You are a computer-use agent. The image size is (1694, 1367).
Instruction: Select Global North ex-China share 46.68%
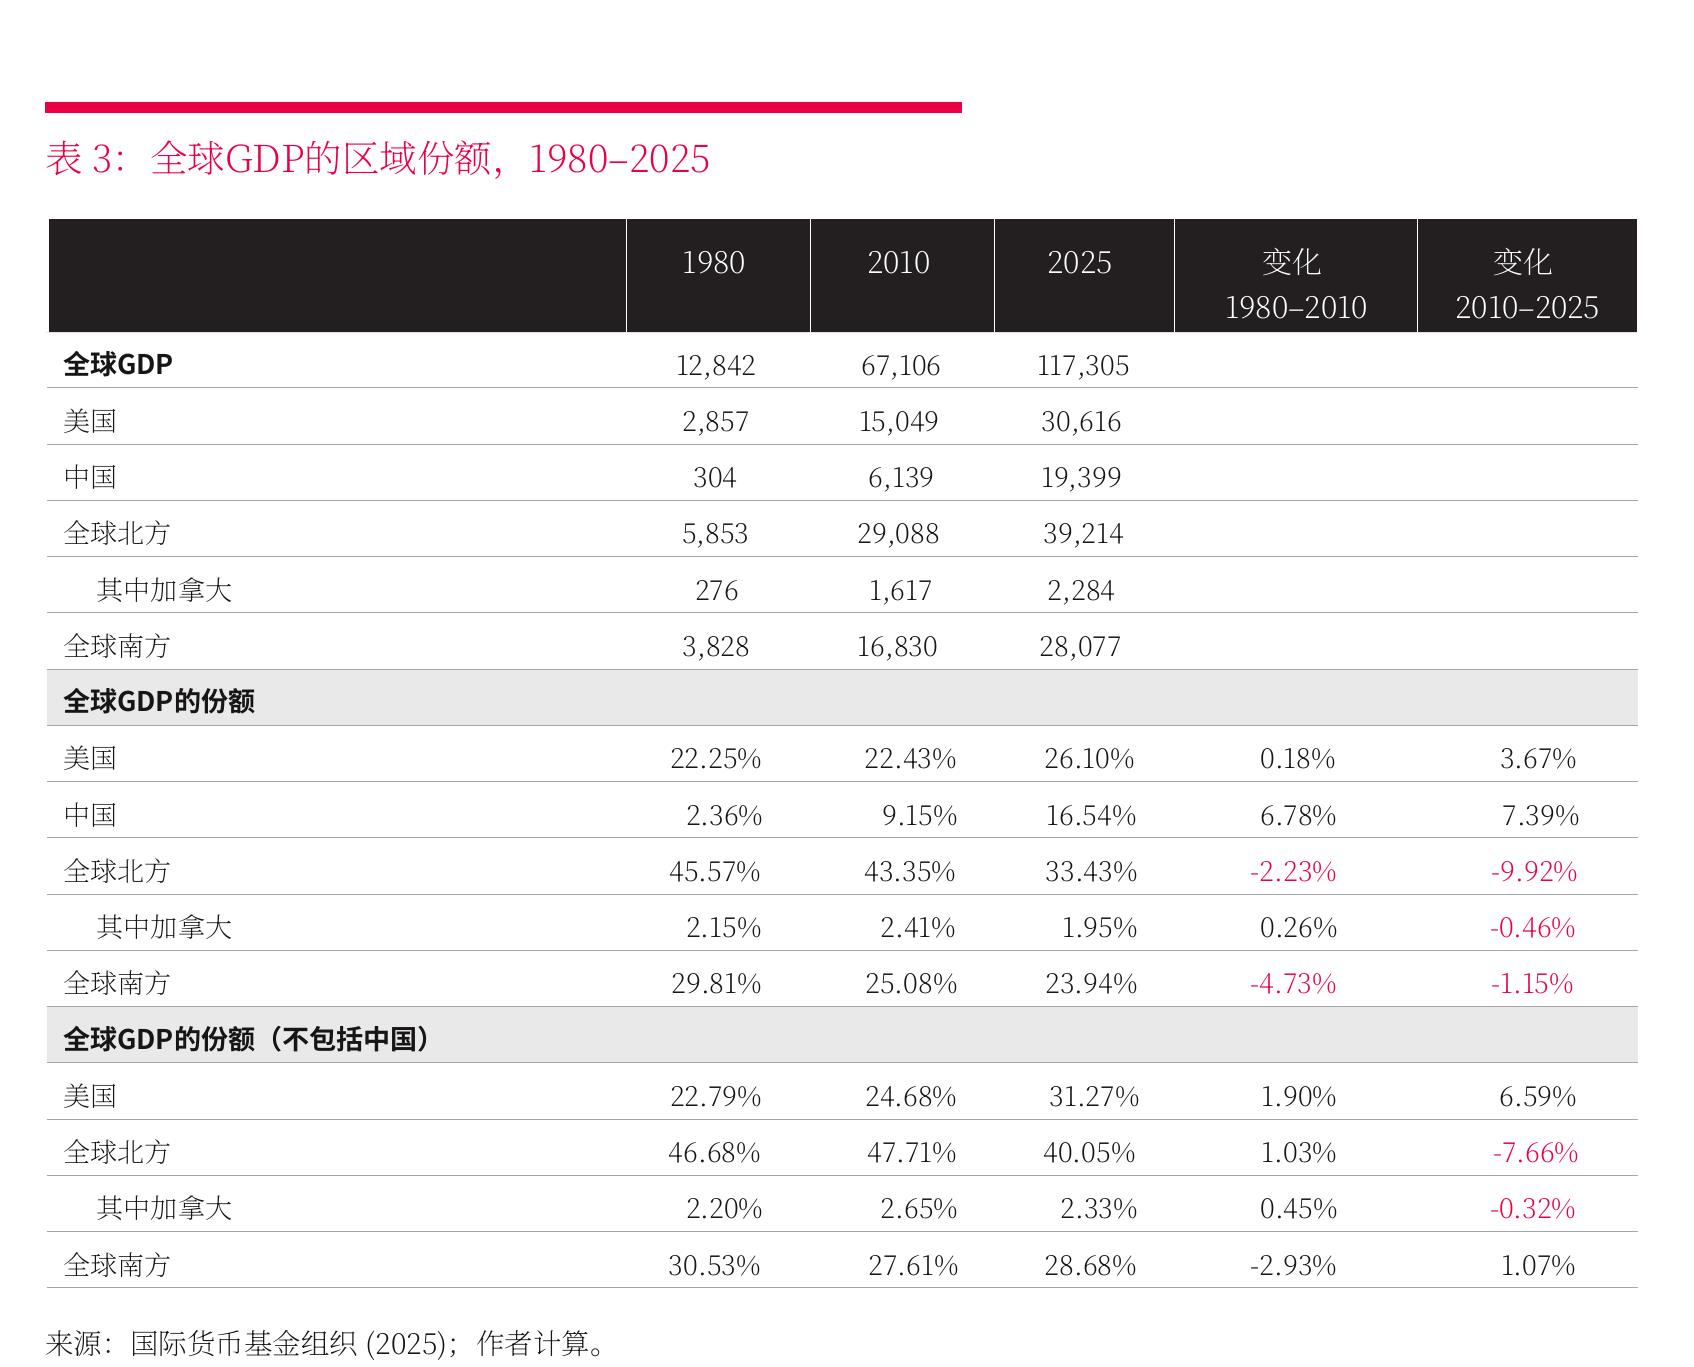pos(714,1153)
